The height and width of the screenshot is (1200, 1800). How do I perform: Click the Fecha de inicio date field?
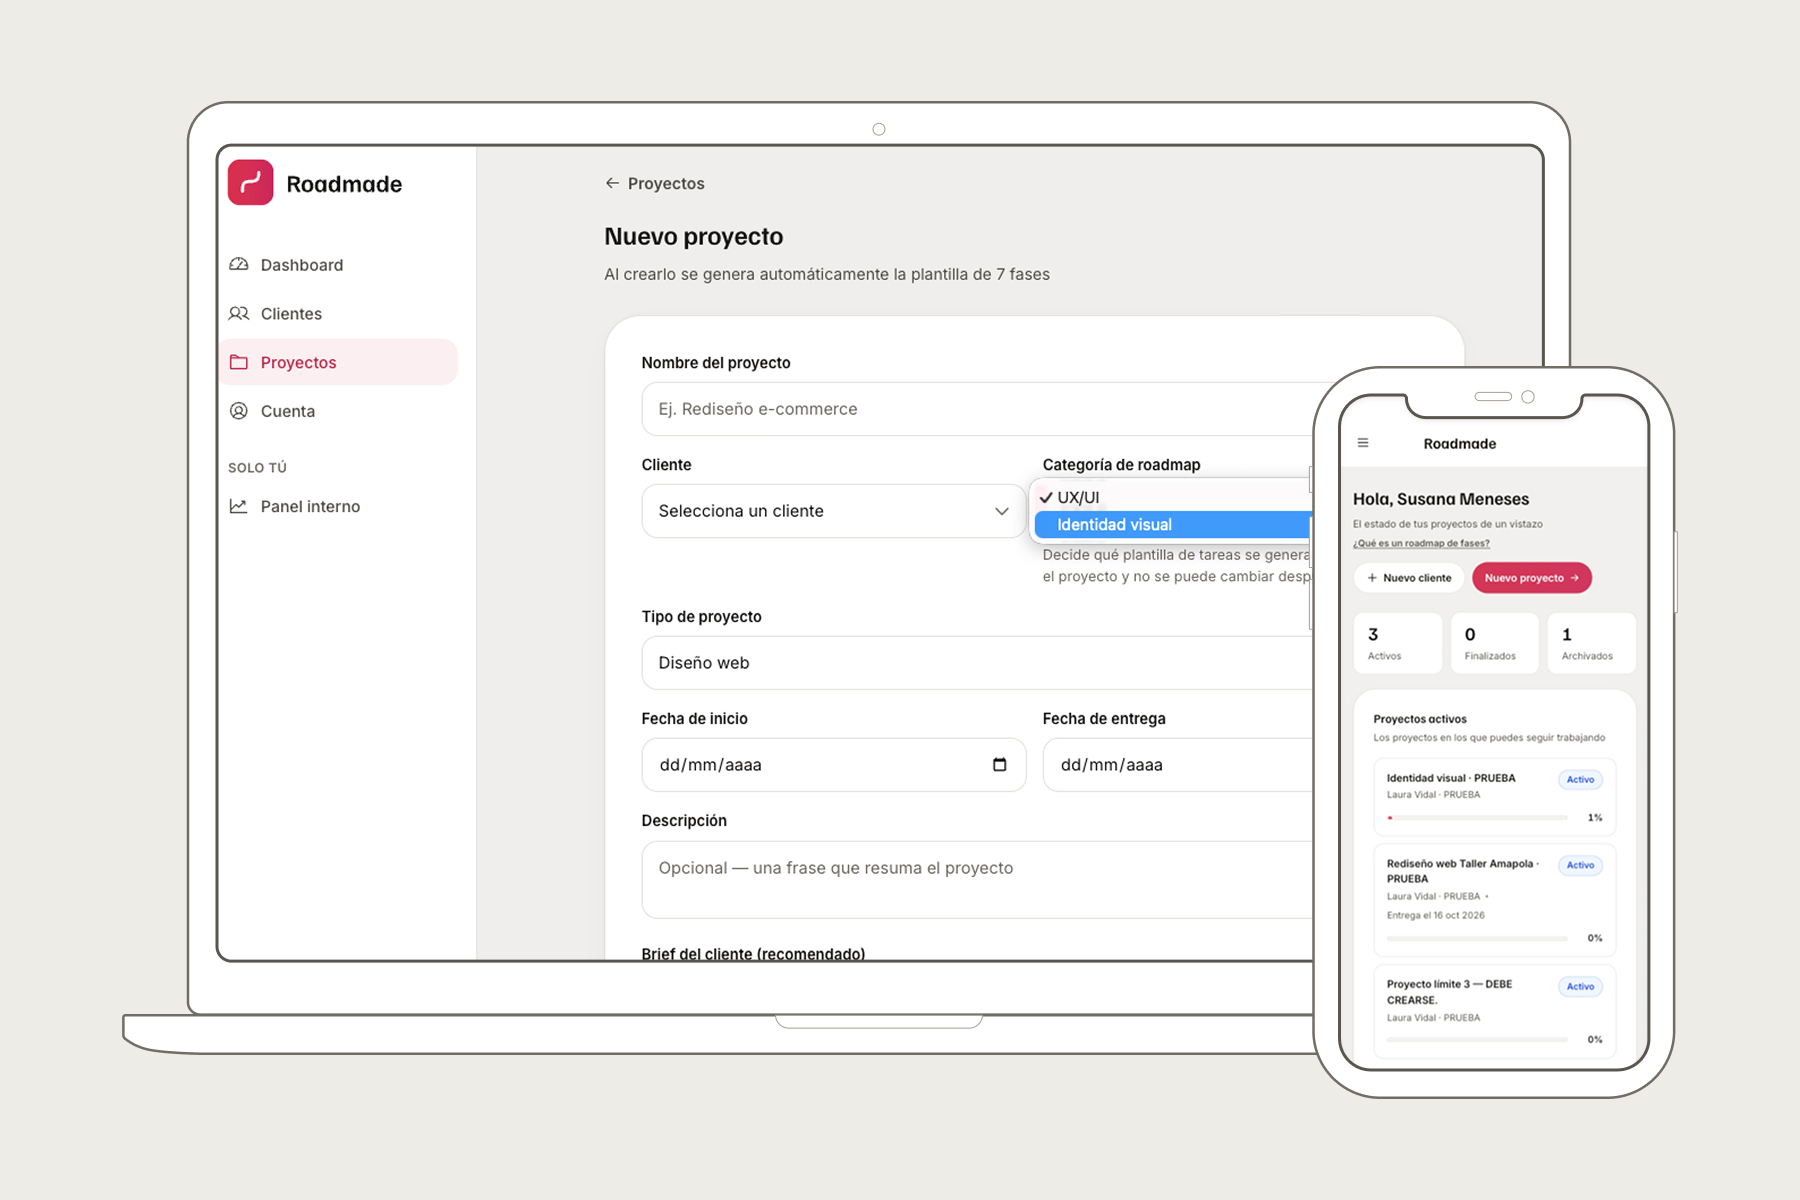834,765
